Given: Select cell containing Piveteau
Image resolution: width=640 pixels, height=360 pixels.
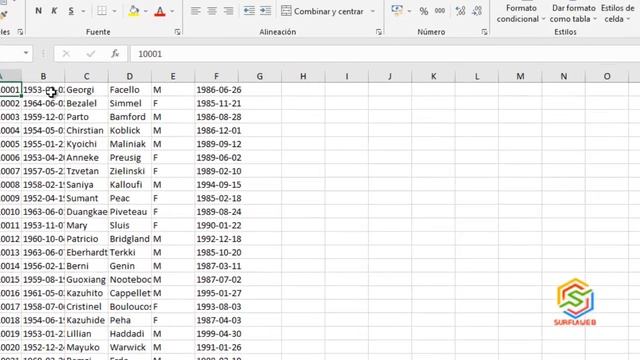Looking at the screenshot, I should 130,212.
